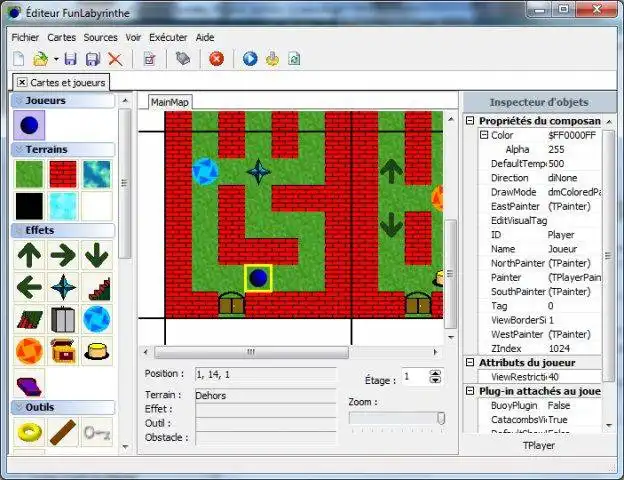Select the black hole terrain tile
This screenshot has height=480, width=624.
pyautogui.click(x=29, y=206)
